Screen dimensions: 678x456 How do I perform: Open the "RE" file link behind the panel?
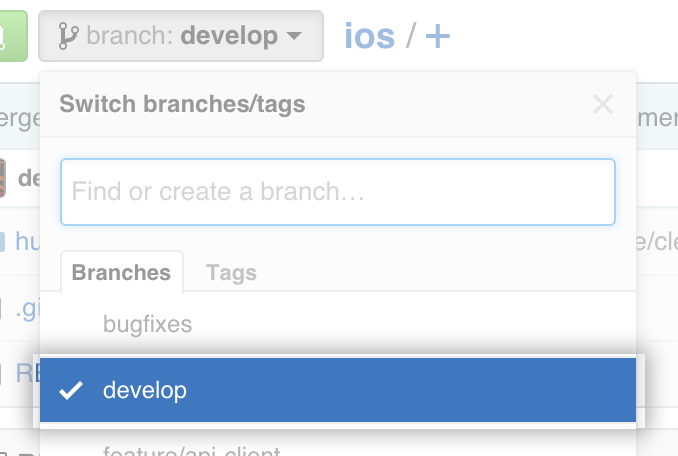click(x=28, y=373)
